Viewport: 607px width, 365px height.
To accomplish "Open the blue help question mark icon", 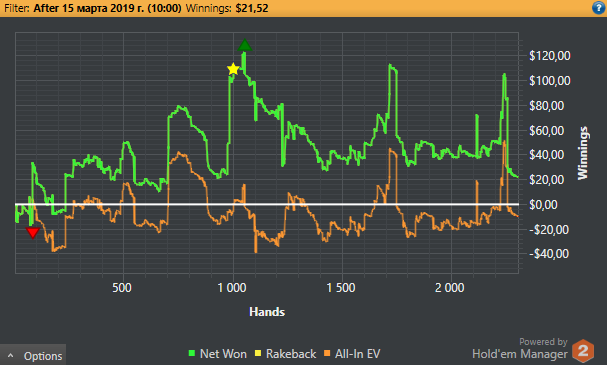I will pos(598,8).
